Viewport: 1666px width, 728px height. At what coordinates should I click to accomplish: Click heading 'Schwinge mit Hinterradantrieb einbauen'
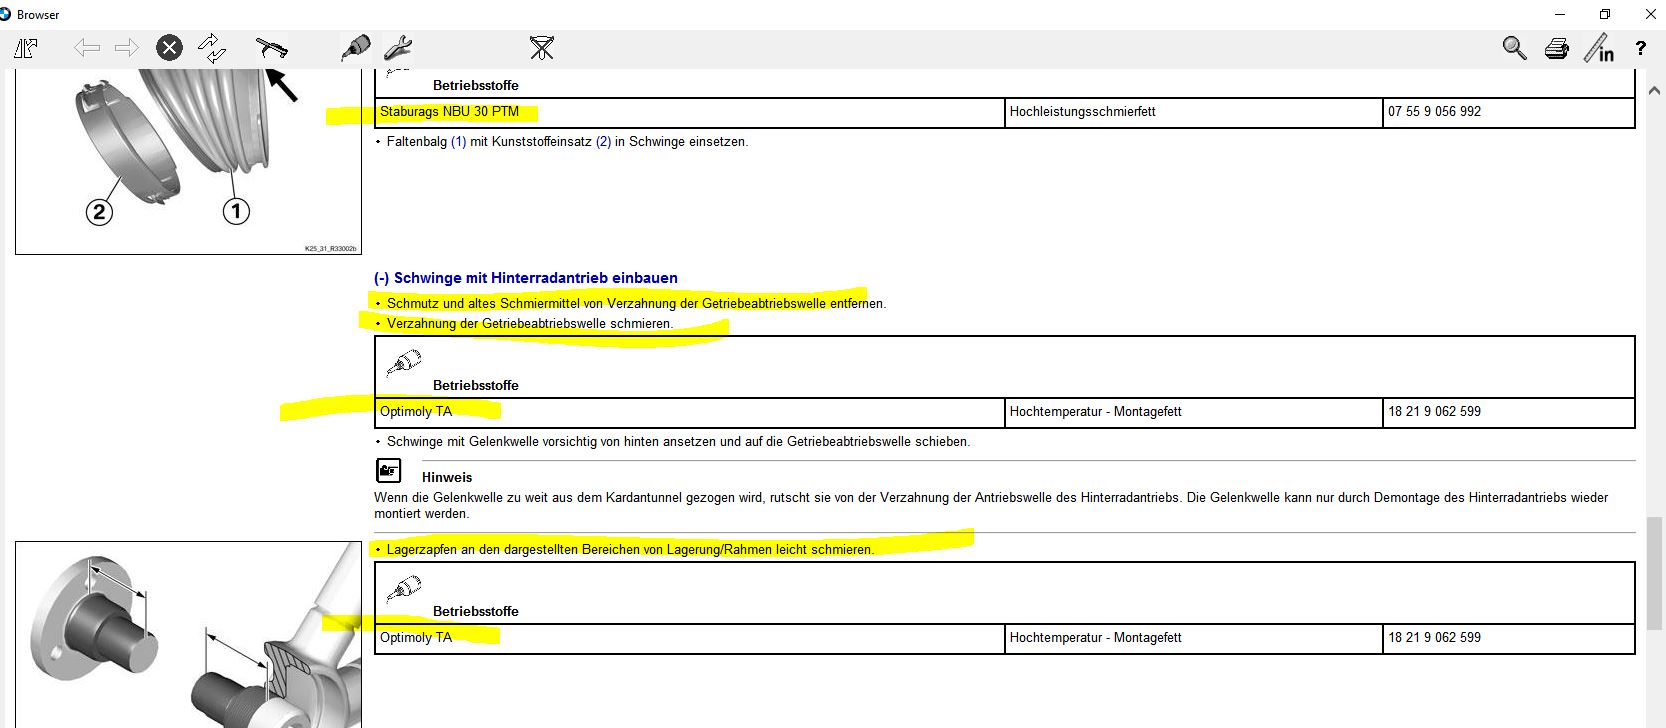(536, 278)
